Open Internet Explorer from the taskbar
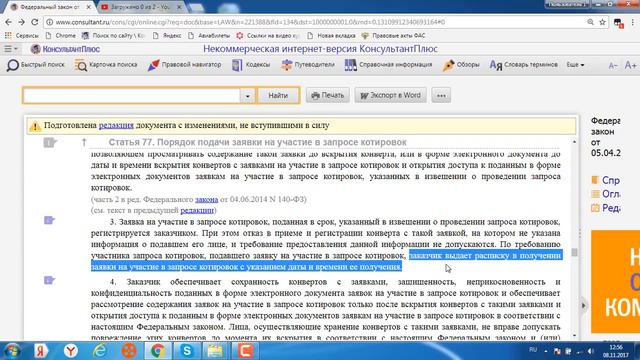 [x=100, y=351]
